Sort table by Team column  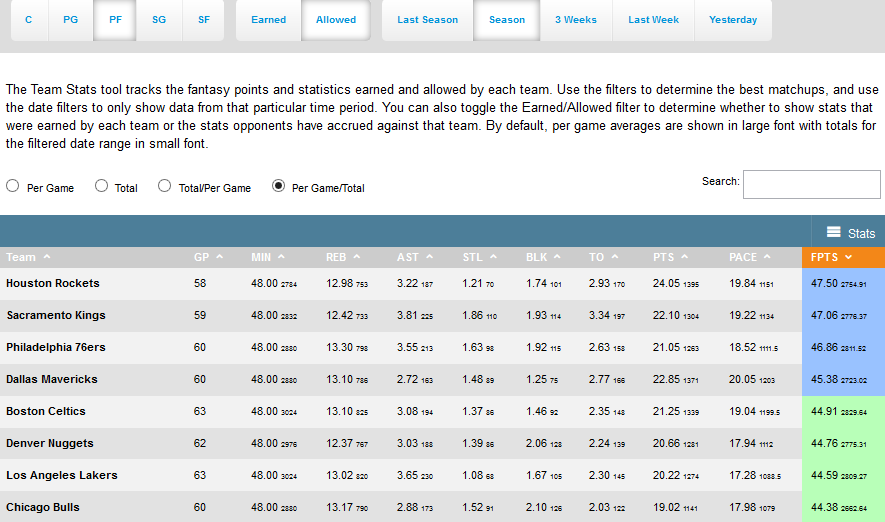coord(28,257)
